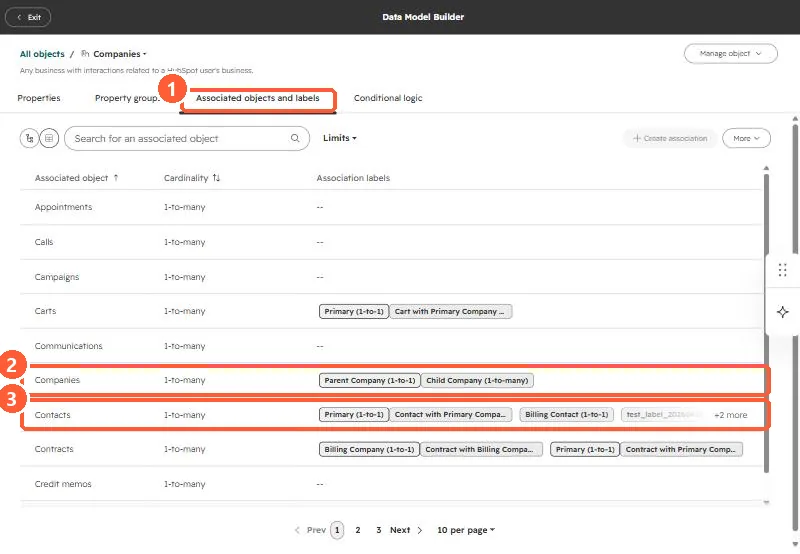The image size is (800, 554).
Task: Click the Calls row name
Action: coord(44,242)
